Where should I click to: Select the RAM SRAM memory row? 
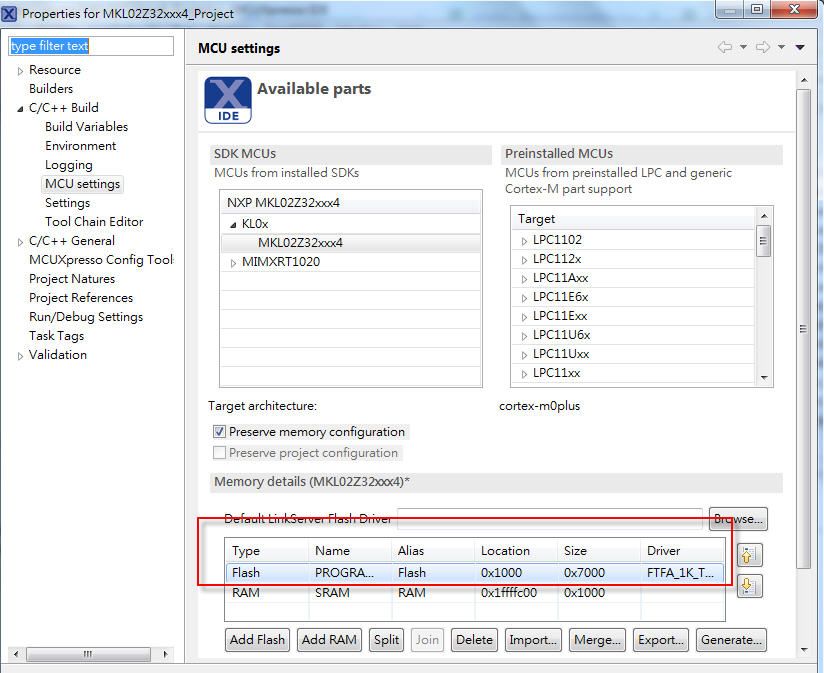[475, 593]
